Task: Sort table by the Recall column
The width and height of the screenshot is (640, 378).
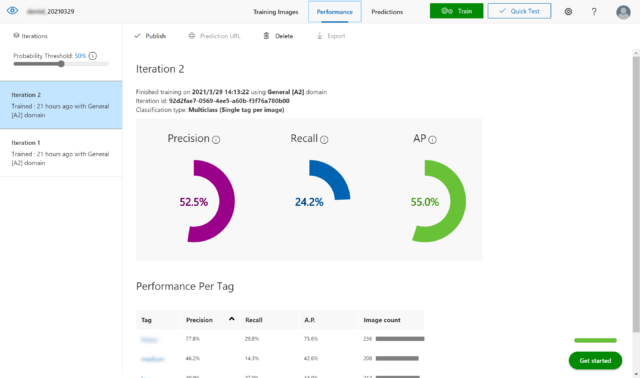Action: pos(253,320)
